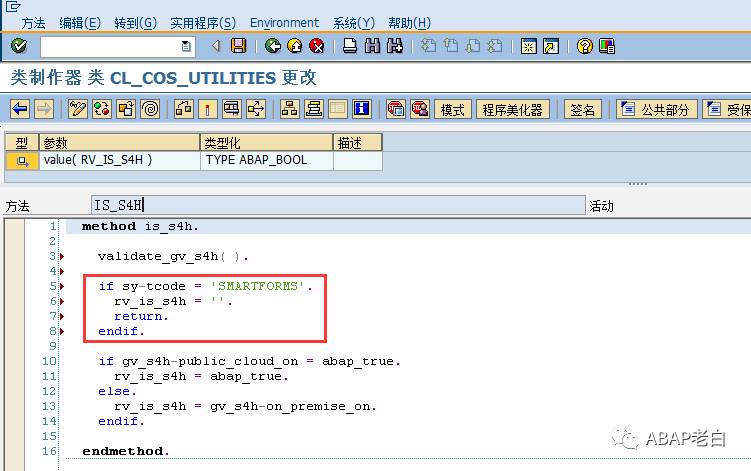The height and width of the screenshot is (471, 751).
Task: Click the Print icon
Action: [350, 46]
